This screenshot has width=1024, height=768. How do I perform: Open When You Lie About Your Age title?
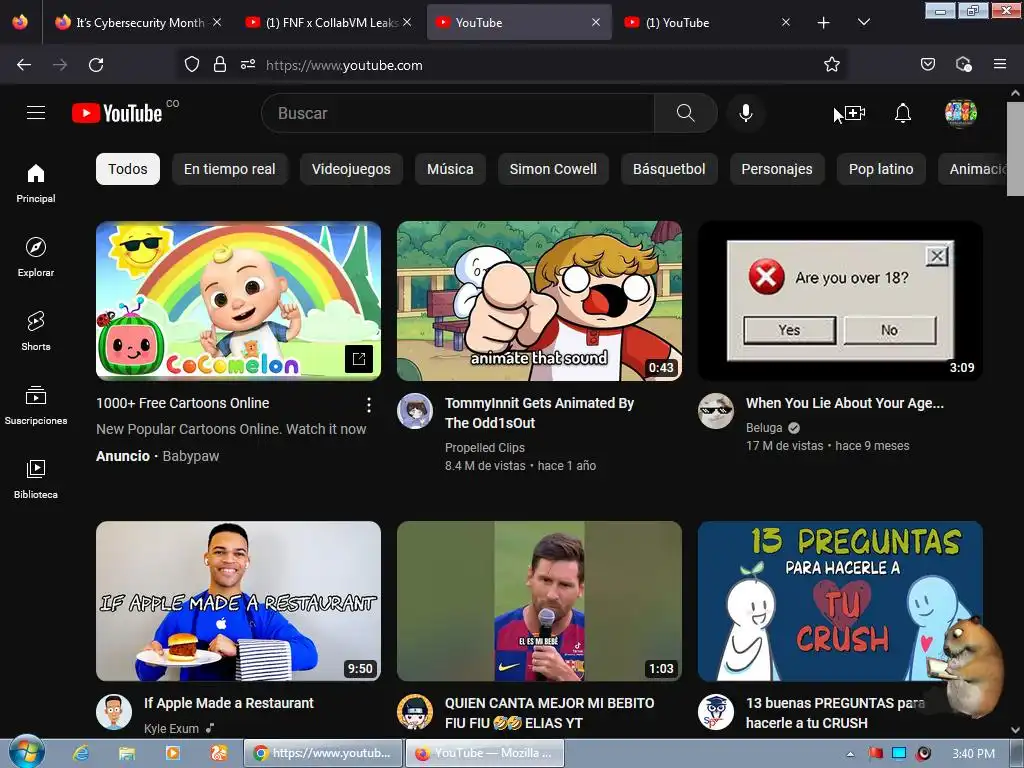[x=844, y=403]
